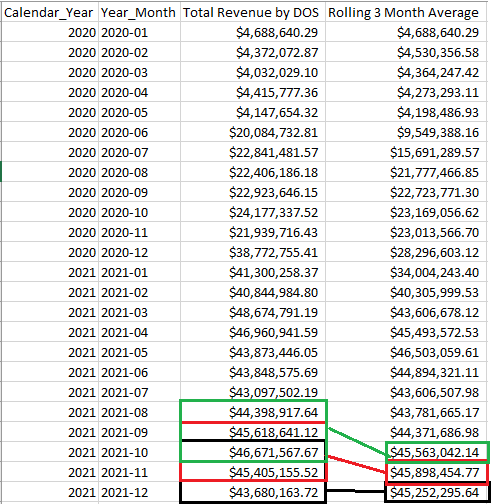Click rolling average cell $15,691,289.57
Image resolution: width=492 pixels, height=504 pixels.
(x=406, y=152)
